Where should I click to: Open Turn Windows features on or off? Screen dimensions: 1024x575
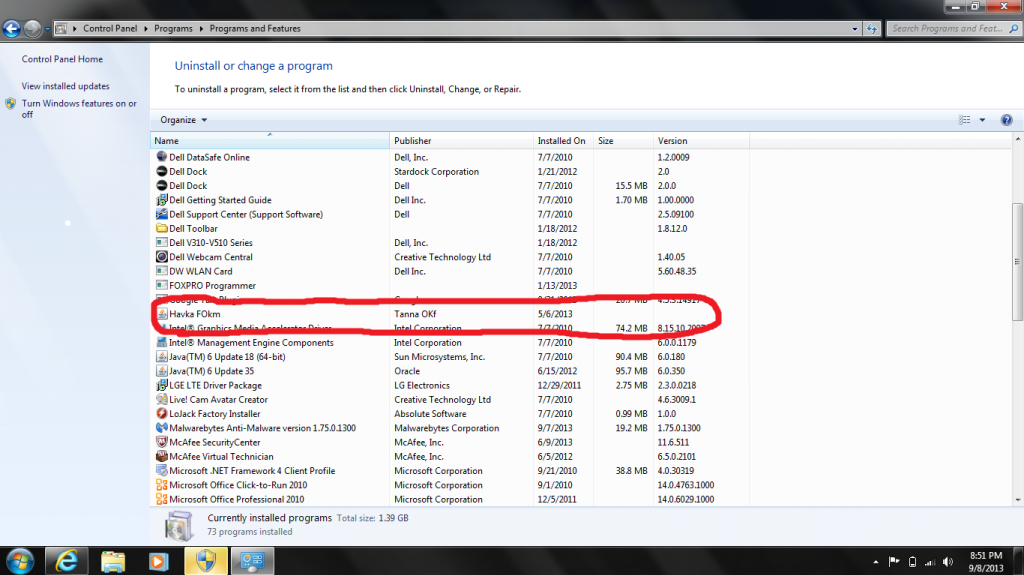tap(79, 108)
